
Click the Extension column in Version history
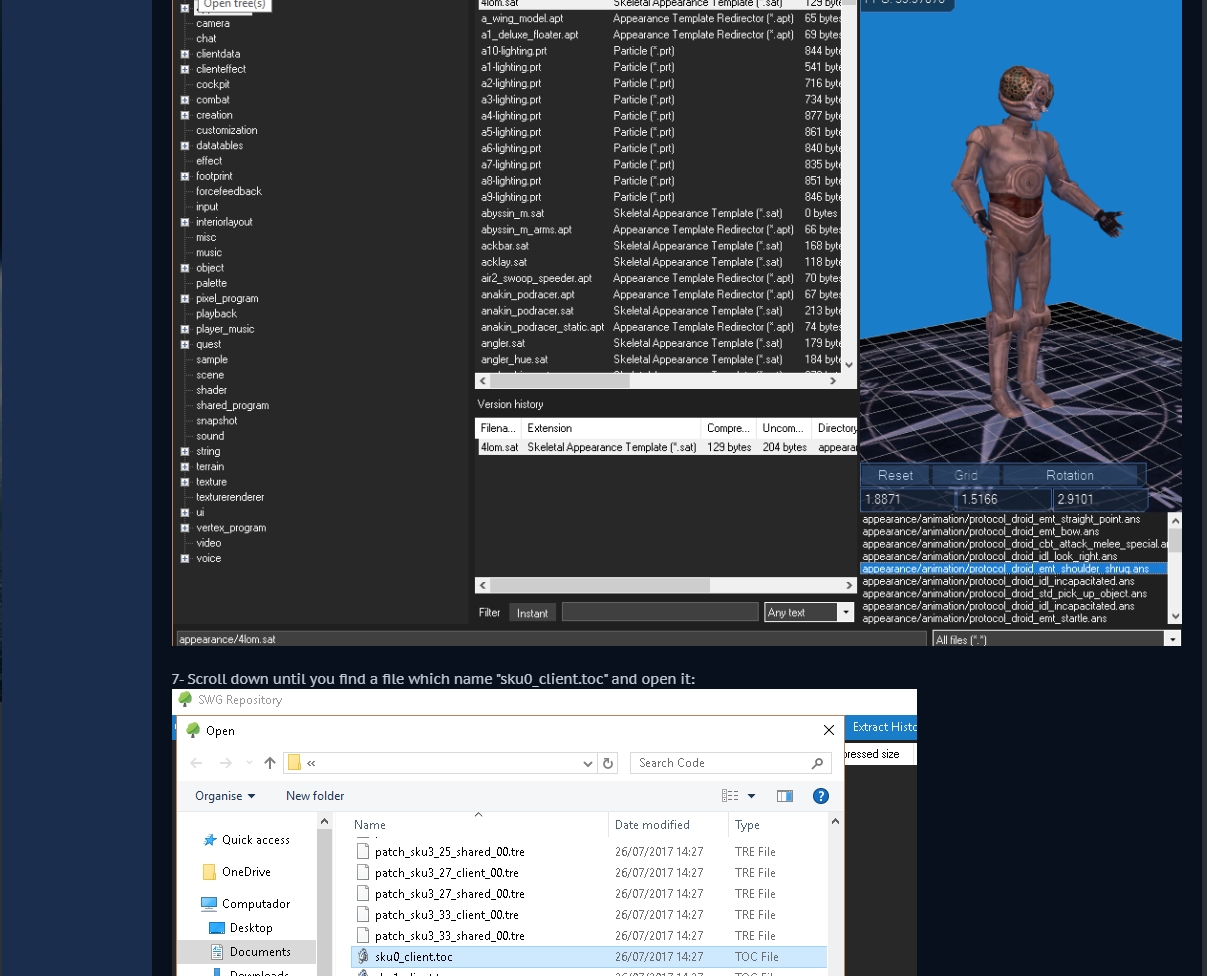(x=611, y=428)
